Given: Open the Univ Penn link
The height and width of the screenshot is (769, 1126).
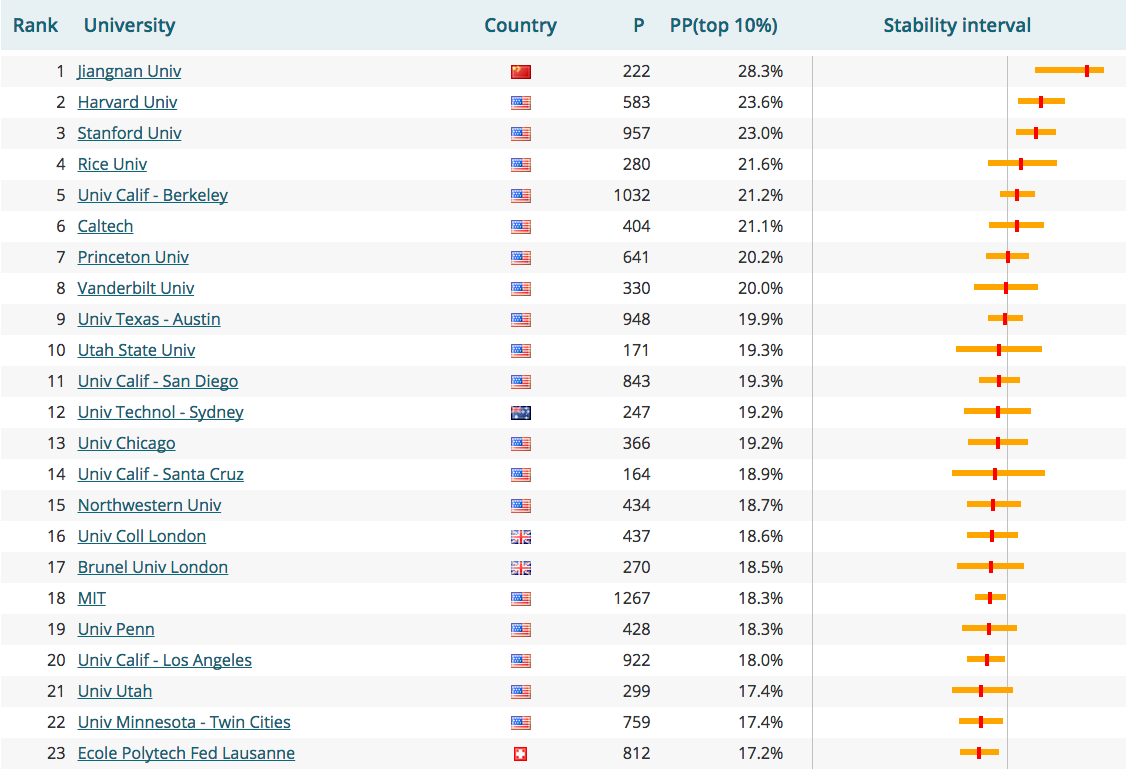Looking at the screenshot, I should pyautogui.click(x=116, y=629).
